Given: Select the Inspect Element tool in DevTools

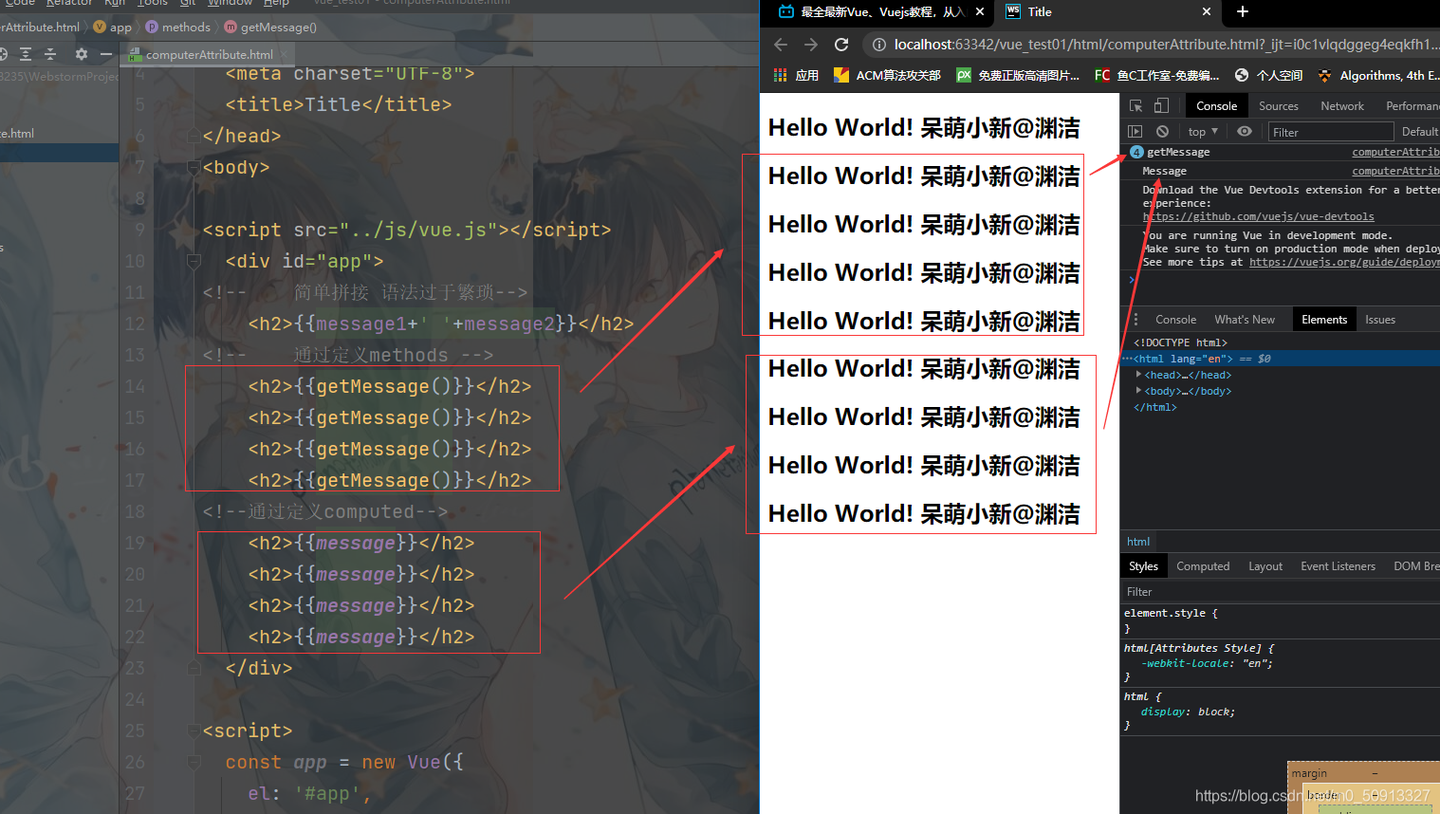Looking at the screenshot, I should (1136, 105).
